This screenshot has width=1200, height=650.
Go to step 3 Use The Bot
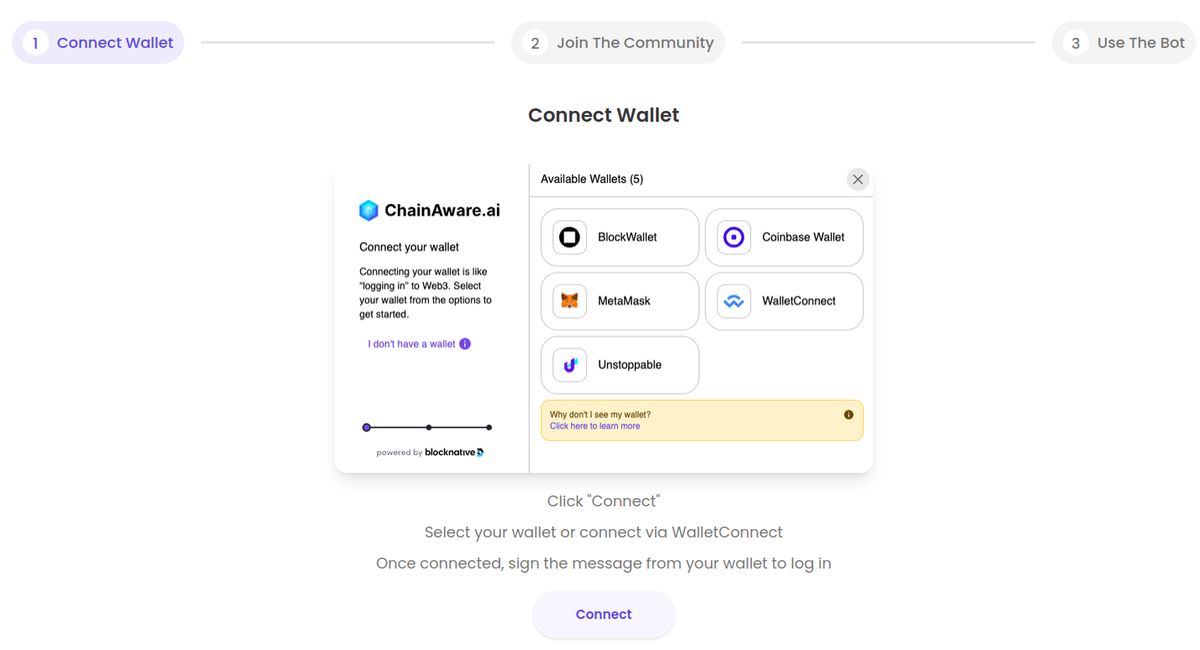(x=1124, y=43)
